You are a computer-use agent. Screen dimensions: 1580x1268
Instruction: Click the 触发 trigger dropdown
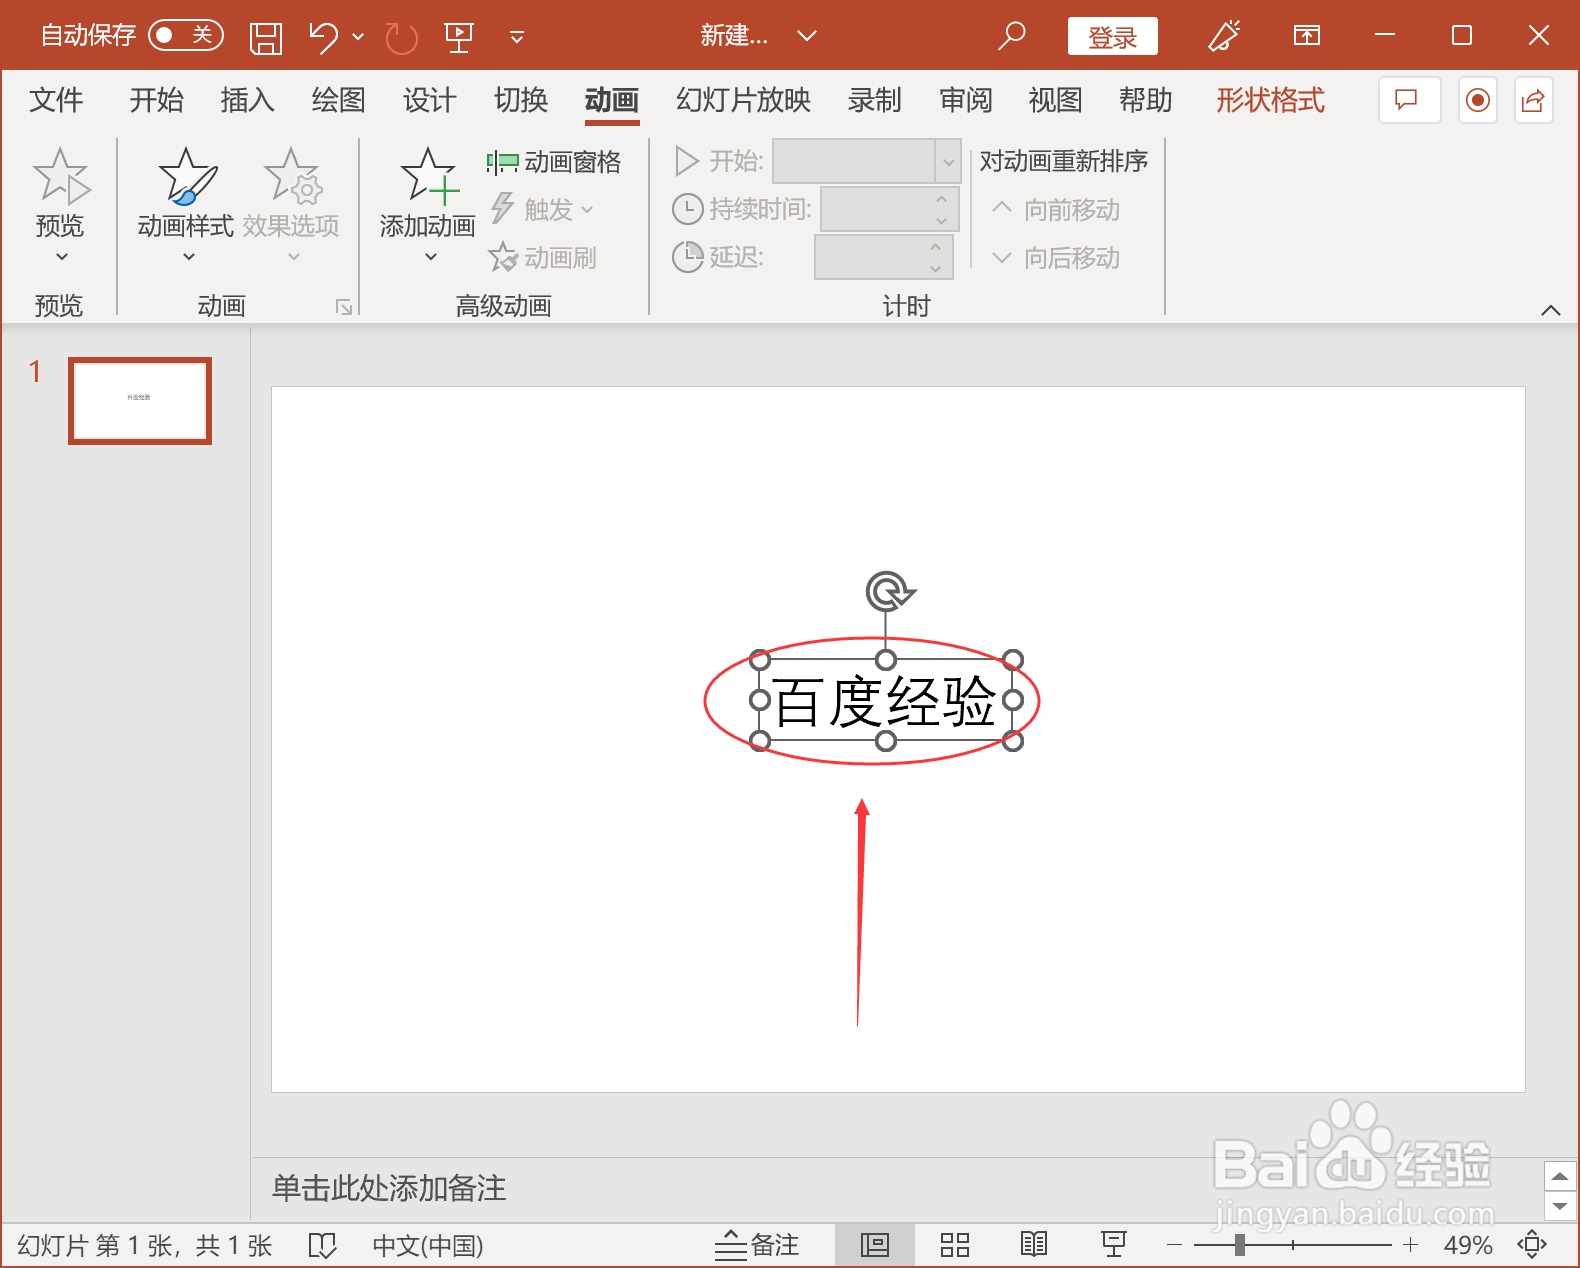point(542,210)
